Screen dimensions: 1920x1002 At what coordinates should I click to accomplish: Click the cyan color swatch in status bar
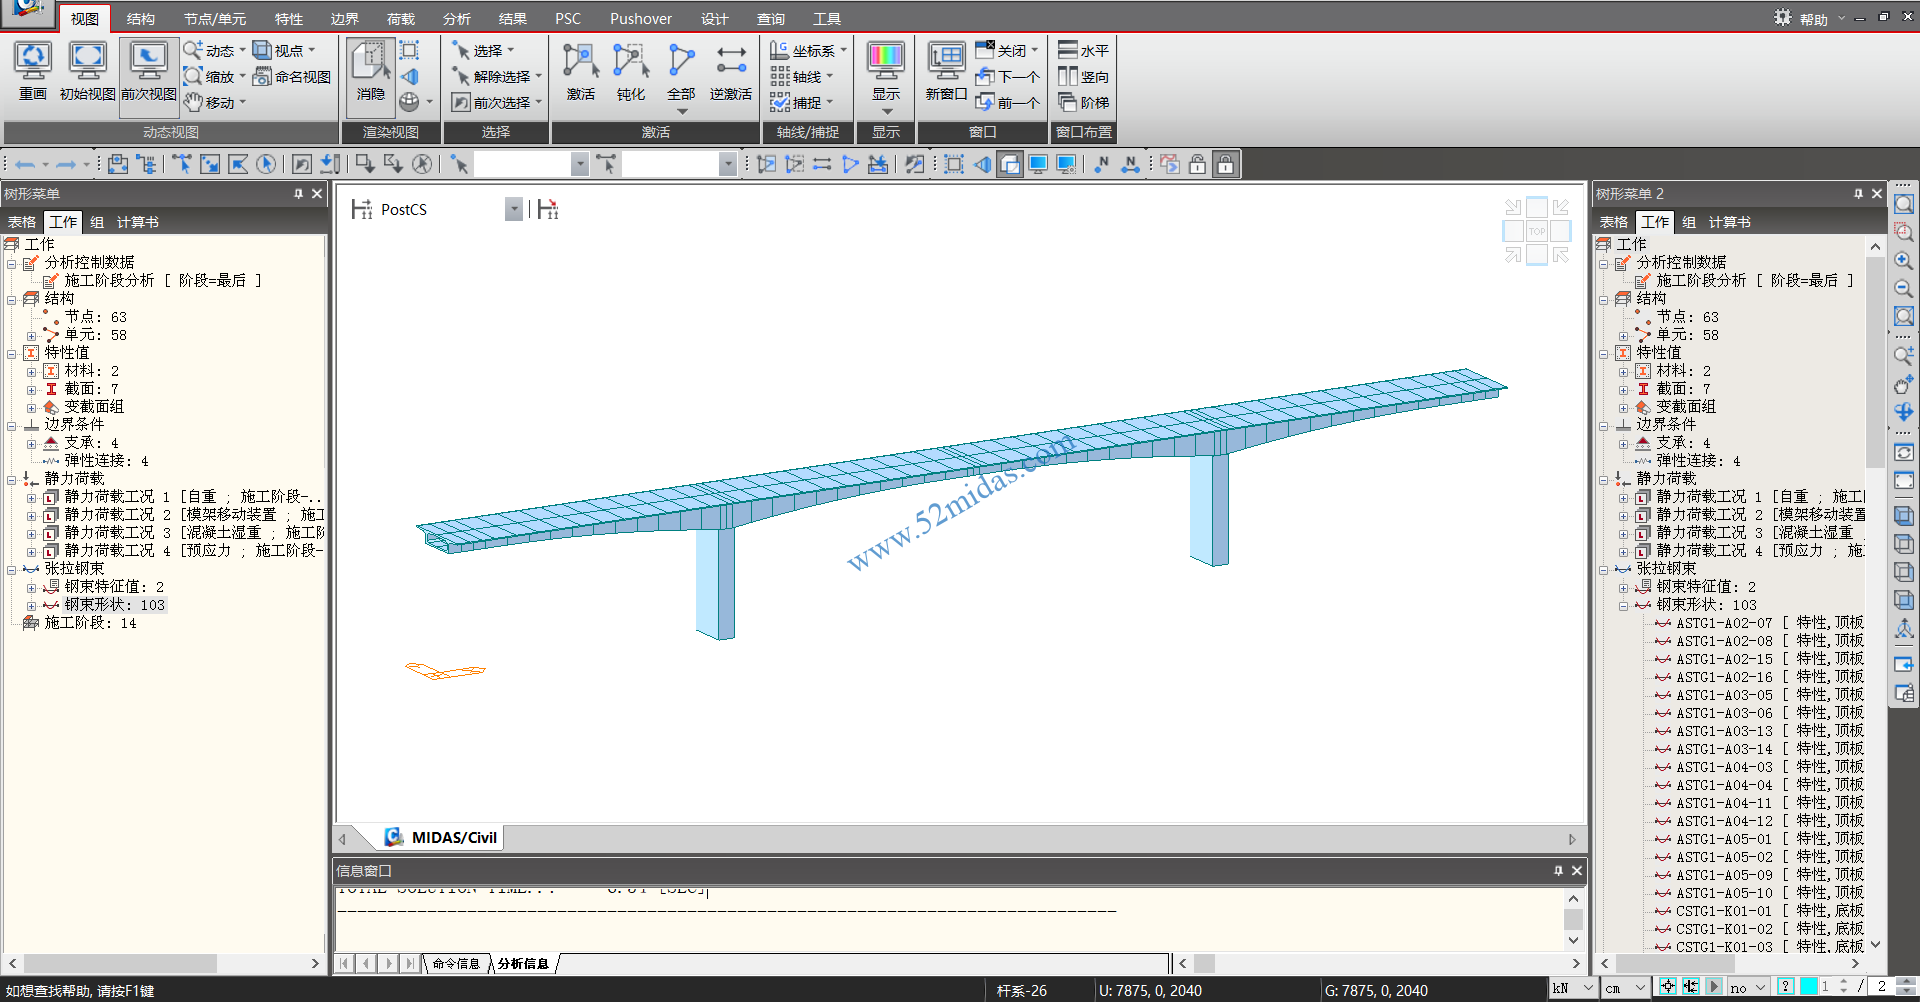coord(1808,987)
